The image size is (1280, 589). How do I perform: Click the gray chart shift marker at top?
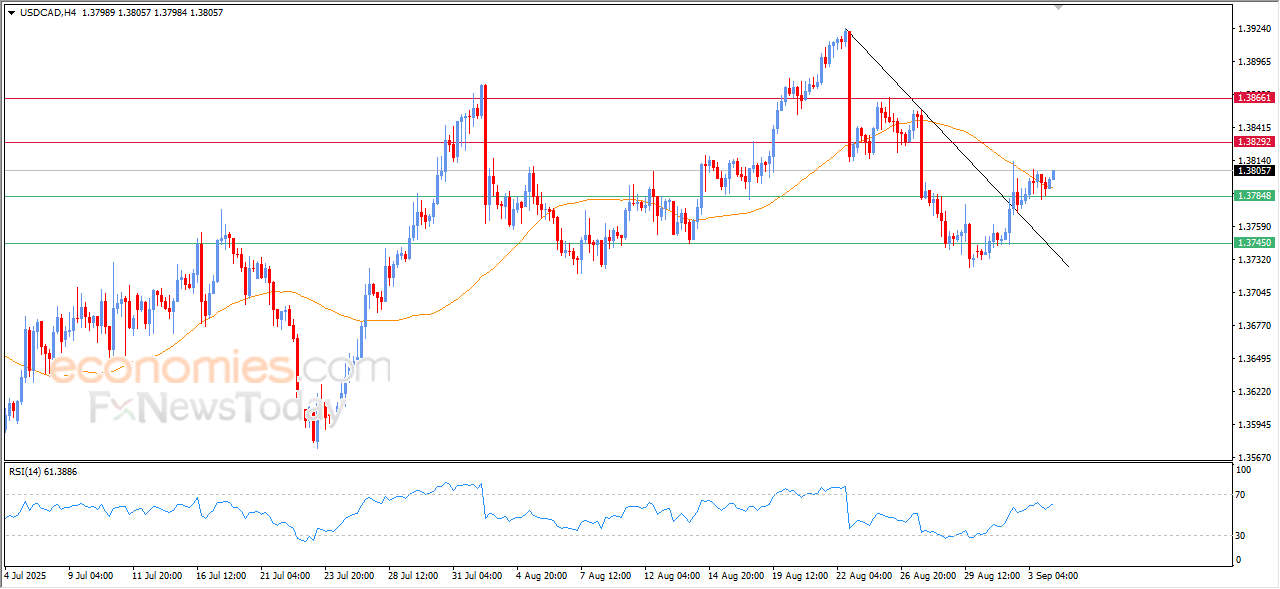pos(1059,8)
